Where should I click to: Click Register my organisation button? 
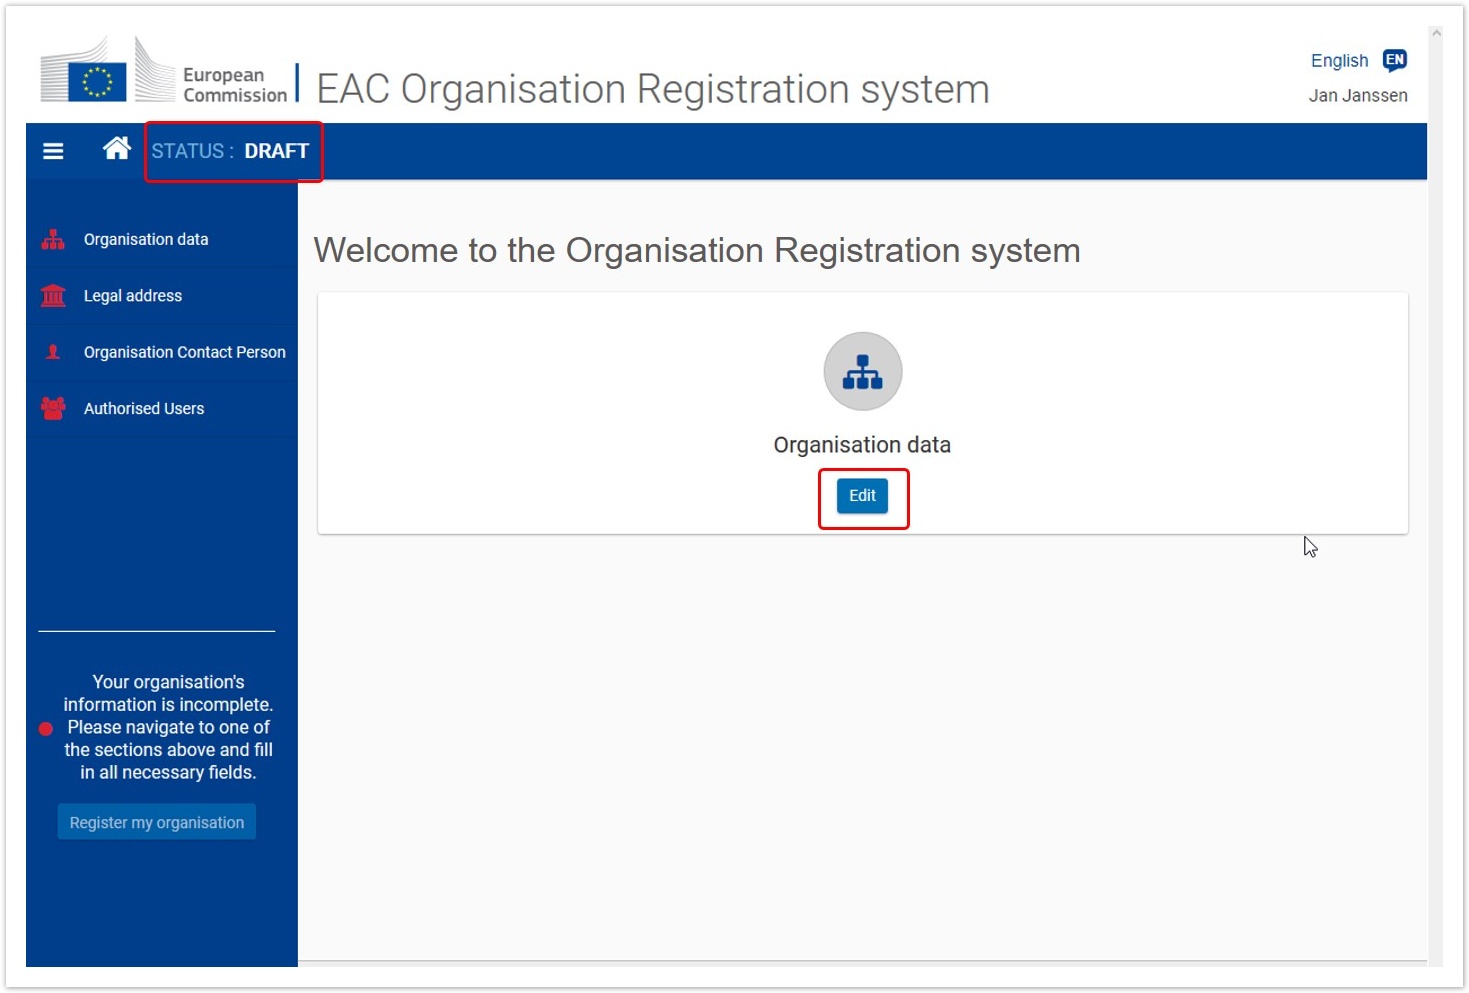pyautogui.click(x=157, y=822)
